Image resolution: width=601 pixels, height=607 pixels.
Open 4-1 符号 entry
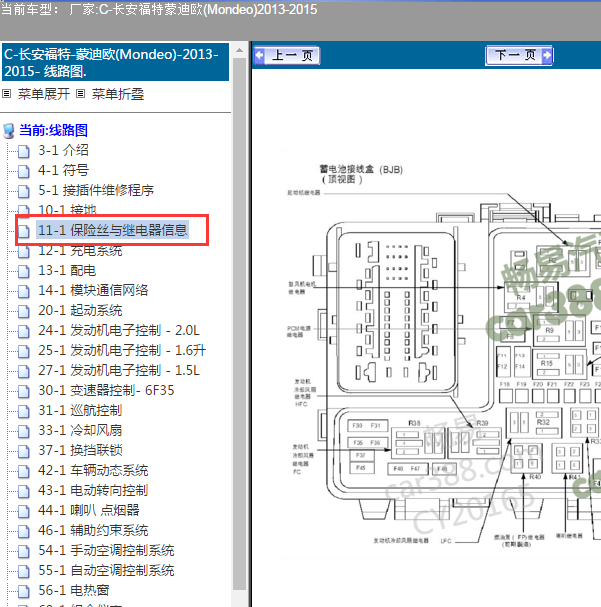63,170
